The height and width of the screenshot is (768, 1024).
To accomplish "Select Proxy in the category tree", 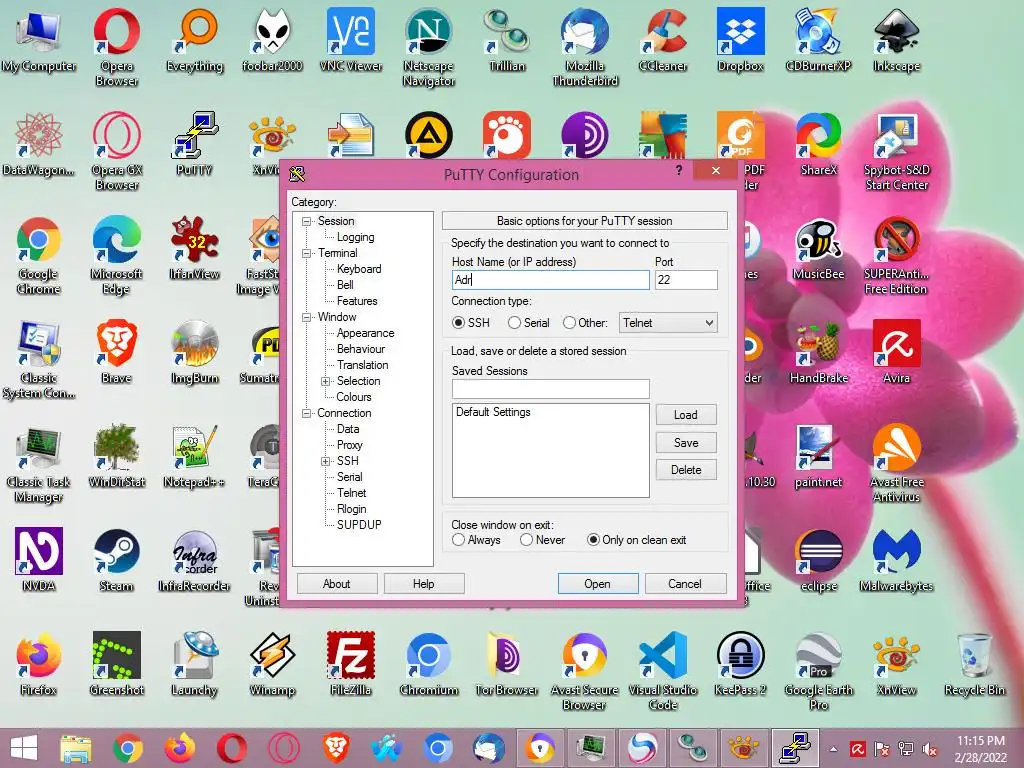I will 349,445.
